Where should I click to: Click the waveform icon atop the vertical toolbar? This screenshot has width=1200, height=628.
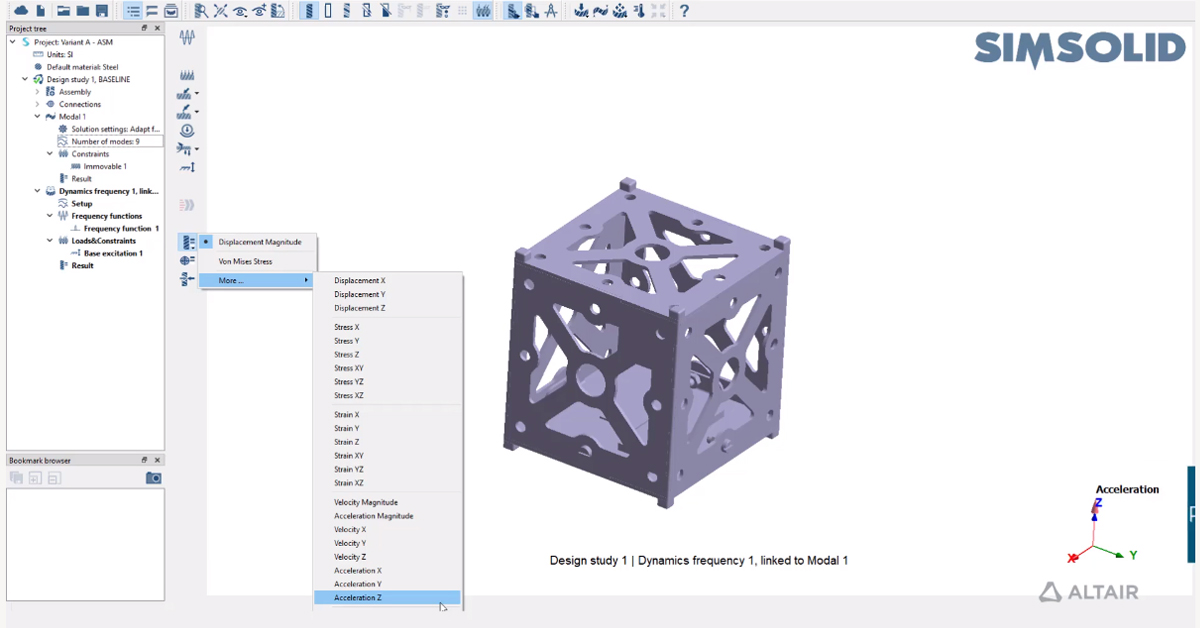click(187, 37)
